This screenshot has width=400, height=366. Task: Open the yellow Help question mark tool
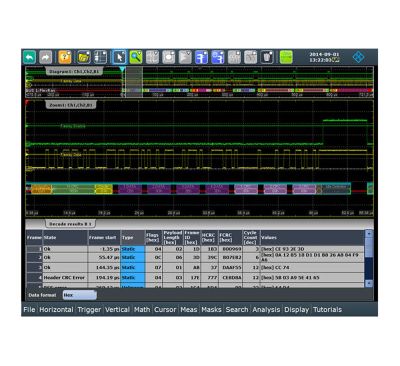coord(65,57)
